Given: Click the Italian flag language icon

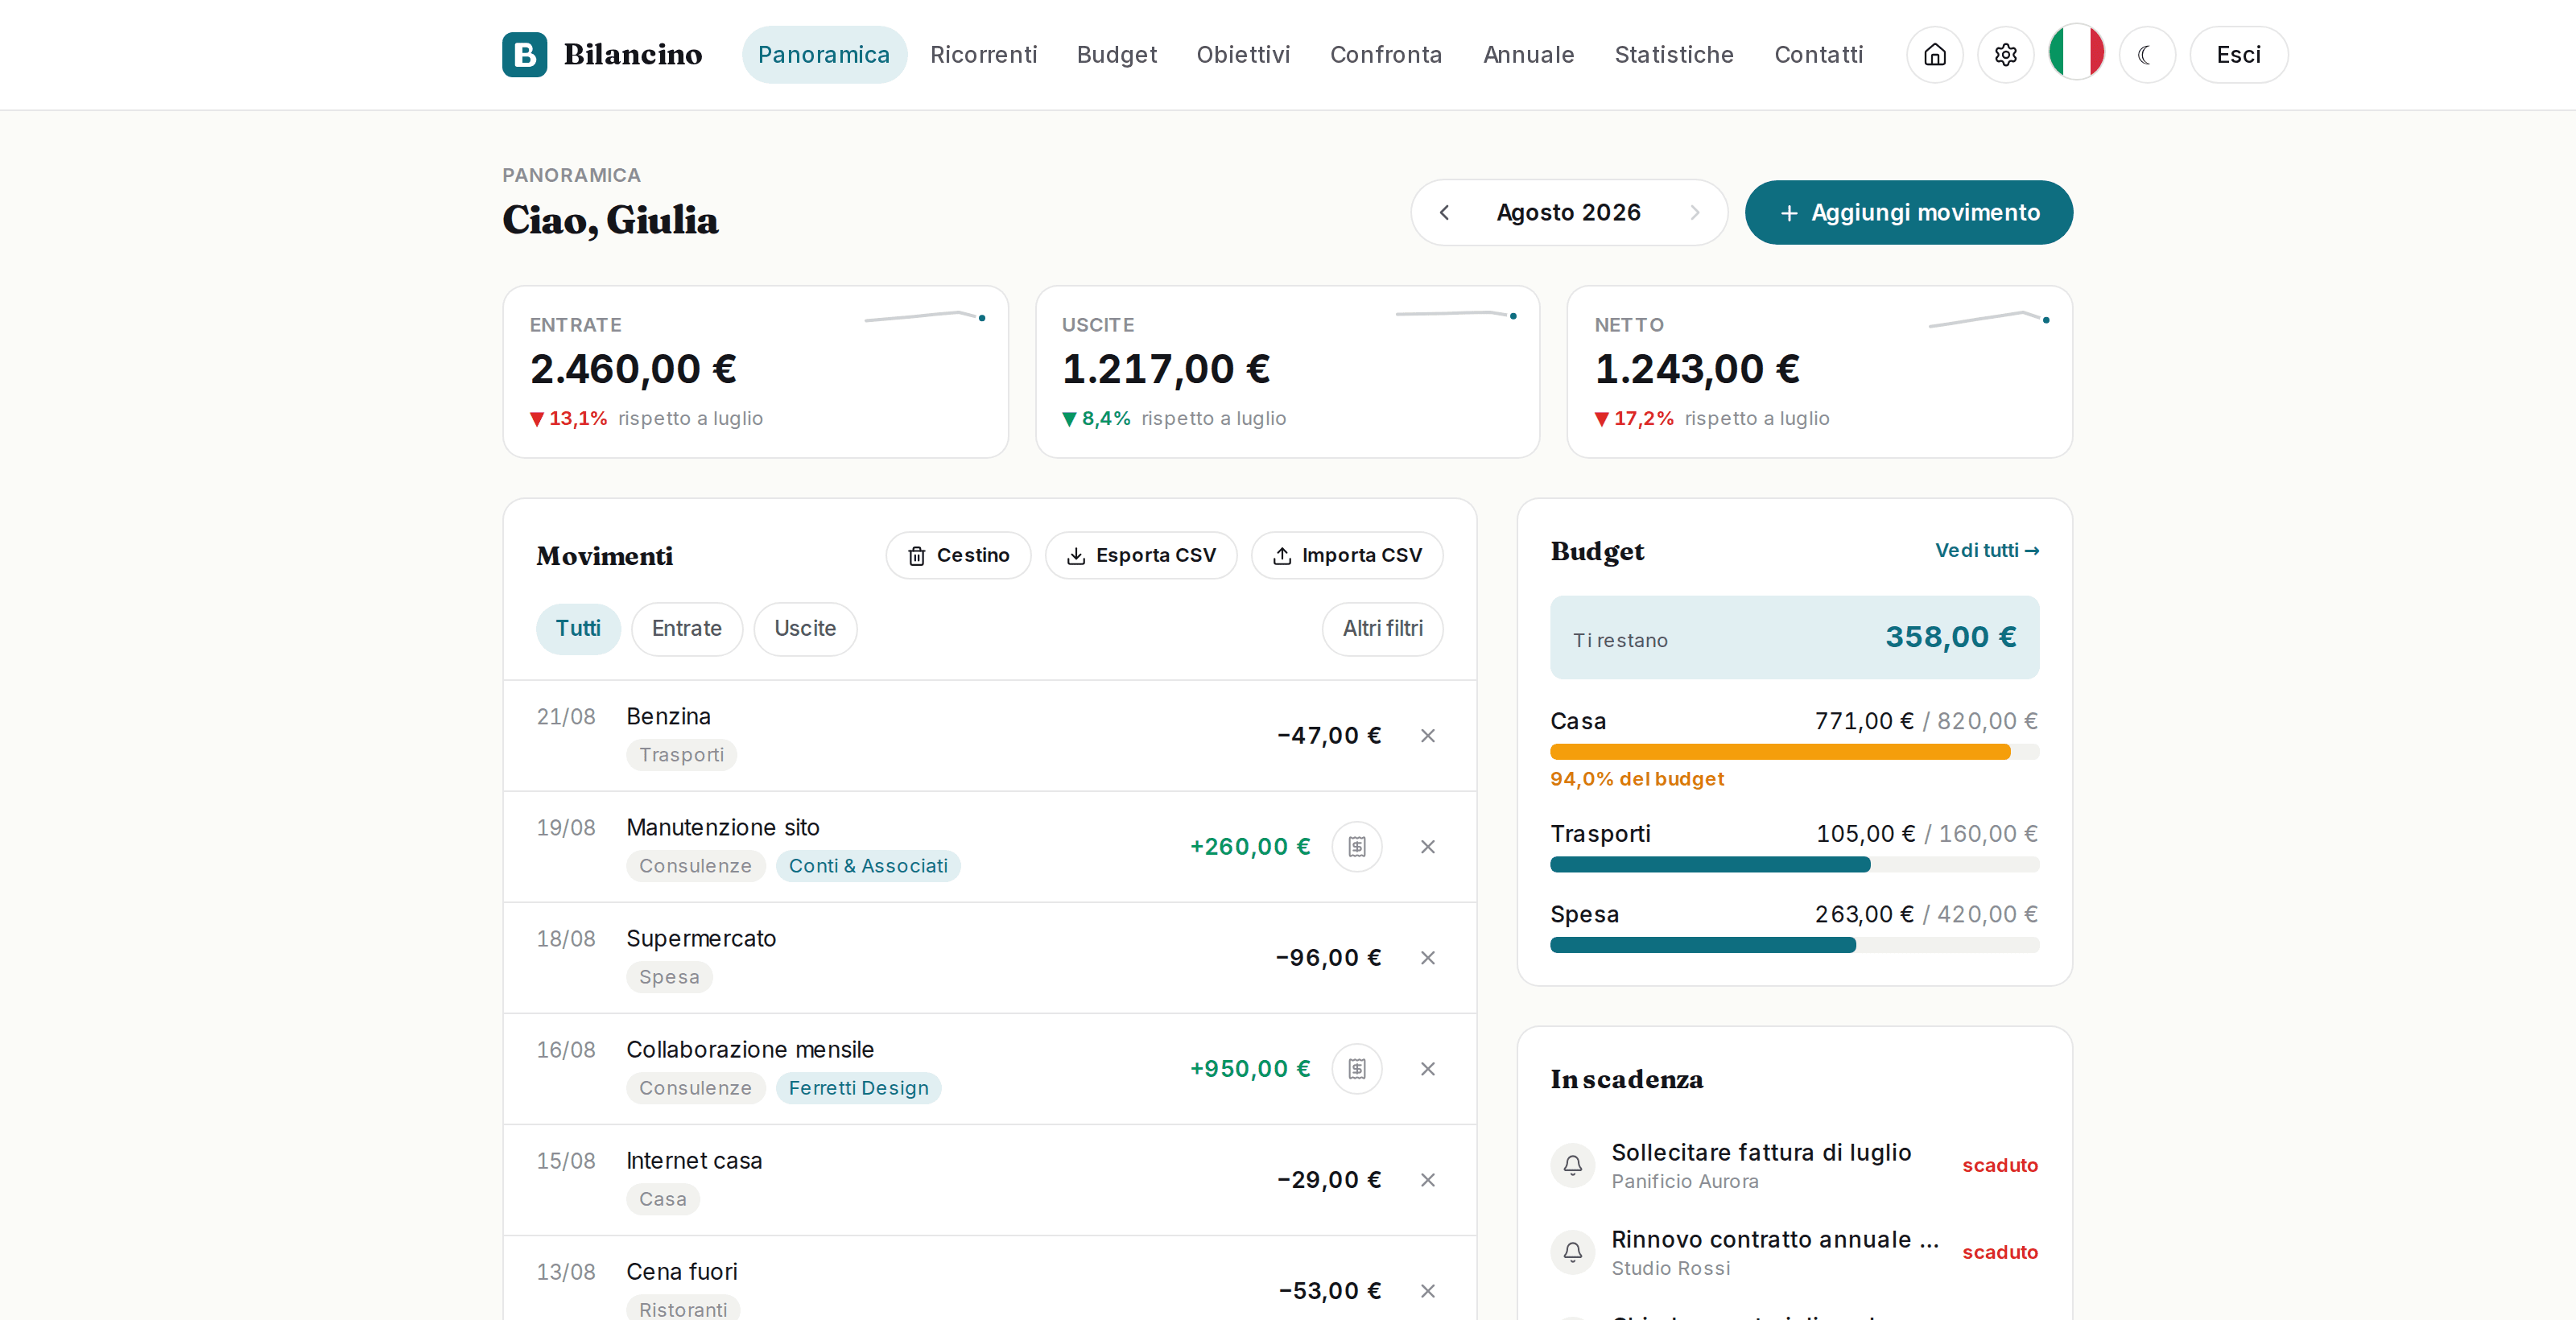Looking at the screenshot, I should click(x=2076, y=52).
